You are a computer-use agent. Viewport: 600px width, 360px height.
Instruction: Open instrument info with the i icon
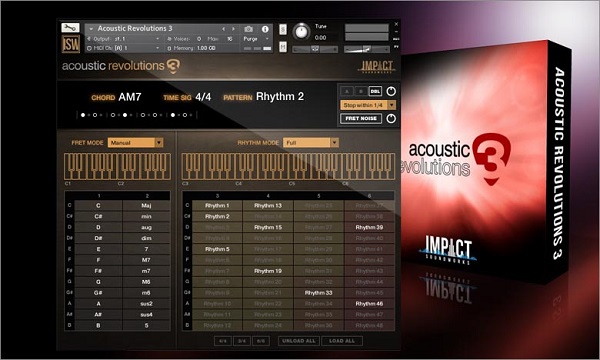(x=265, y=29)
